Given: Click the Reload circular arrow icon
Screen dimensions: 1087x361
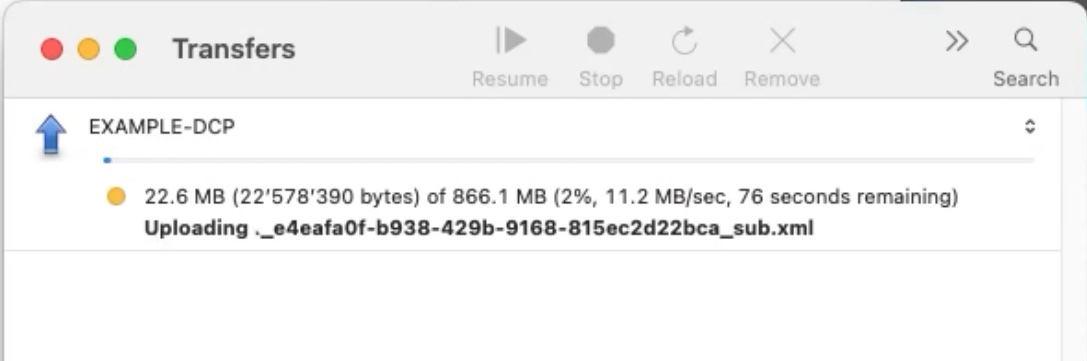Looking at the screenshot, I should point(684,41).
